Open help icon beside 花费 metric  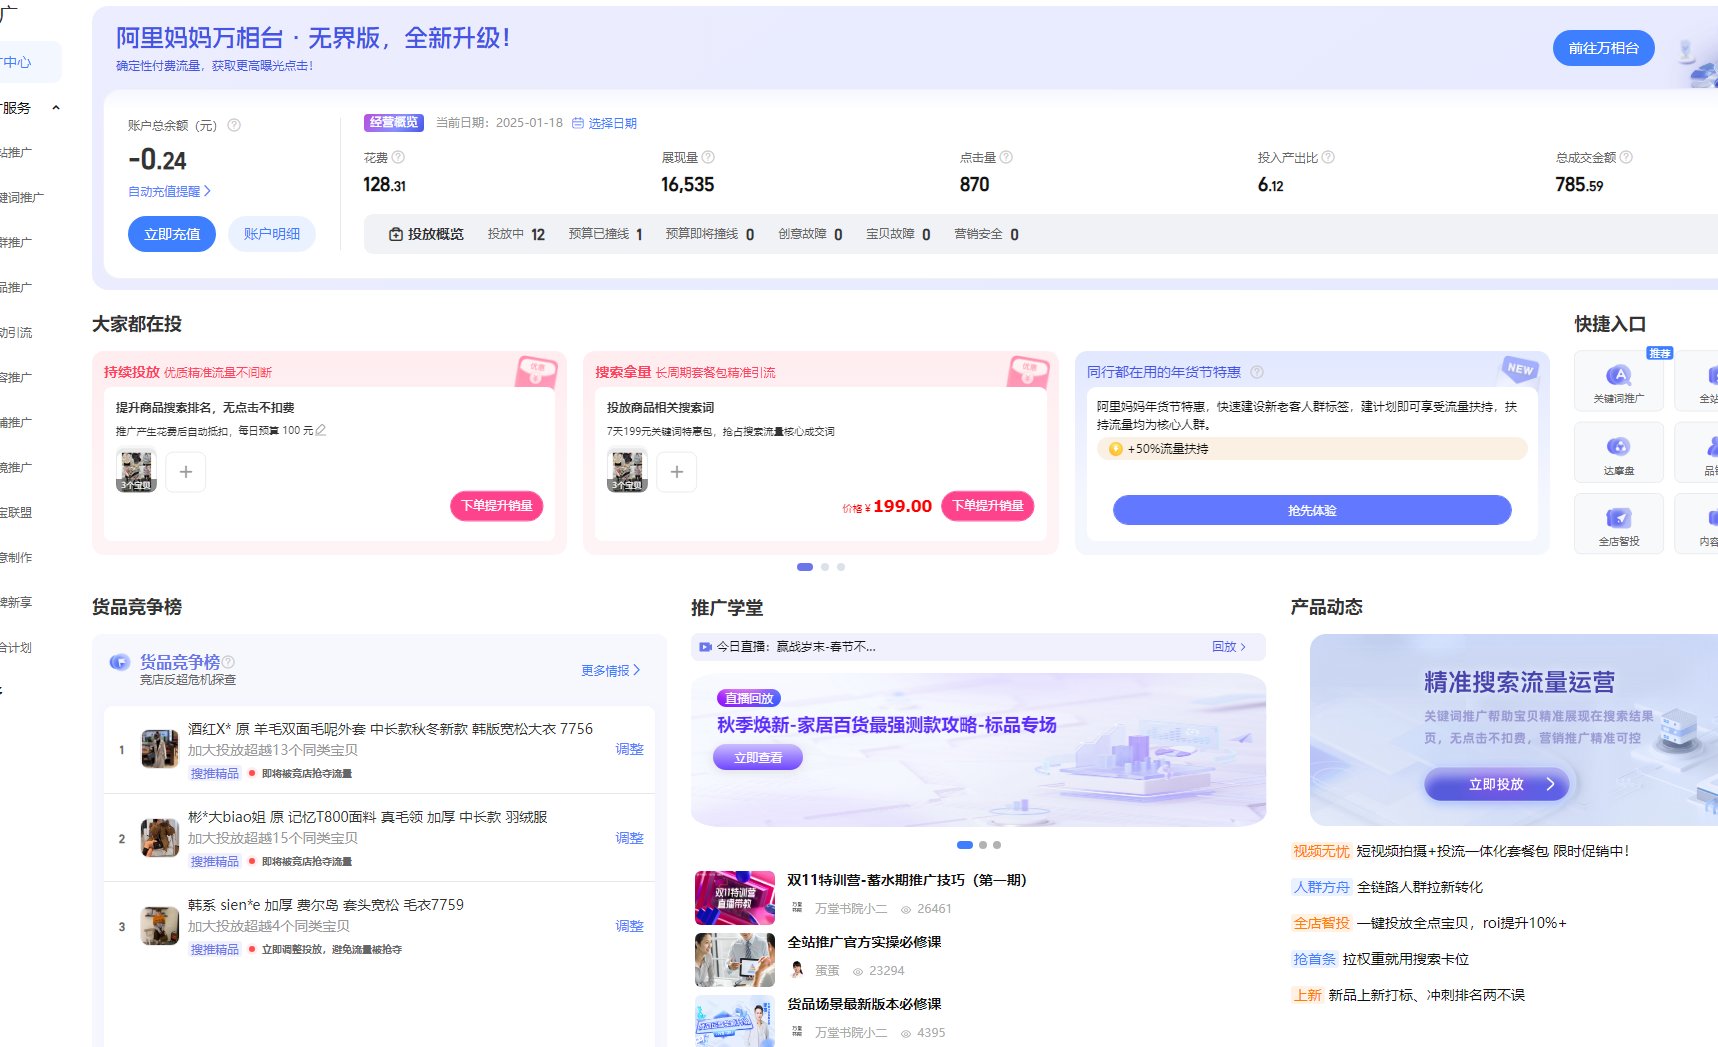tap(398, 157)
